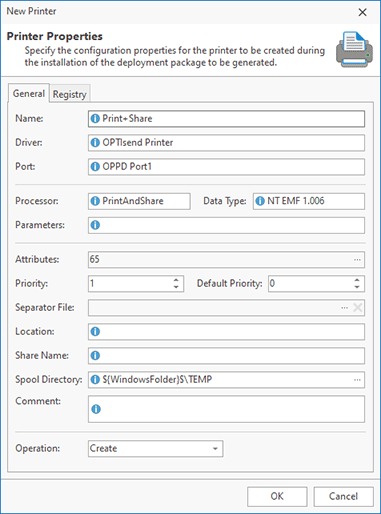
Task: Click the New Printer title text
Action: coord(31,11)
